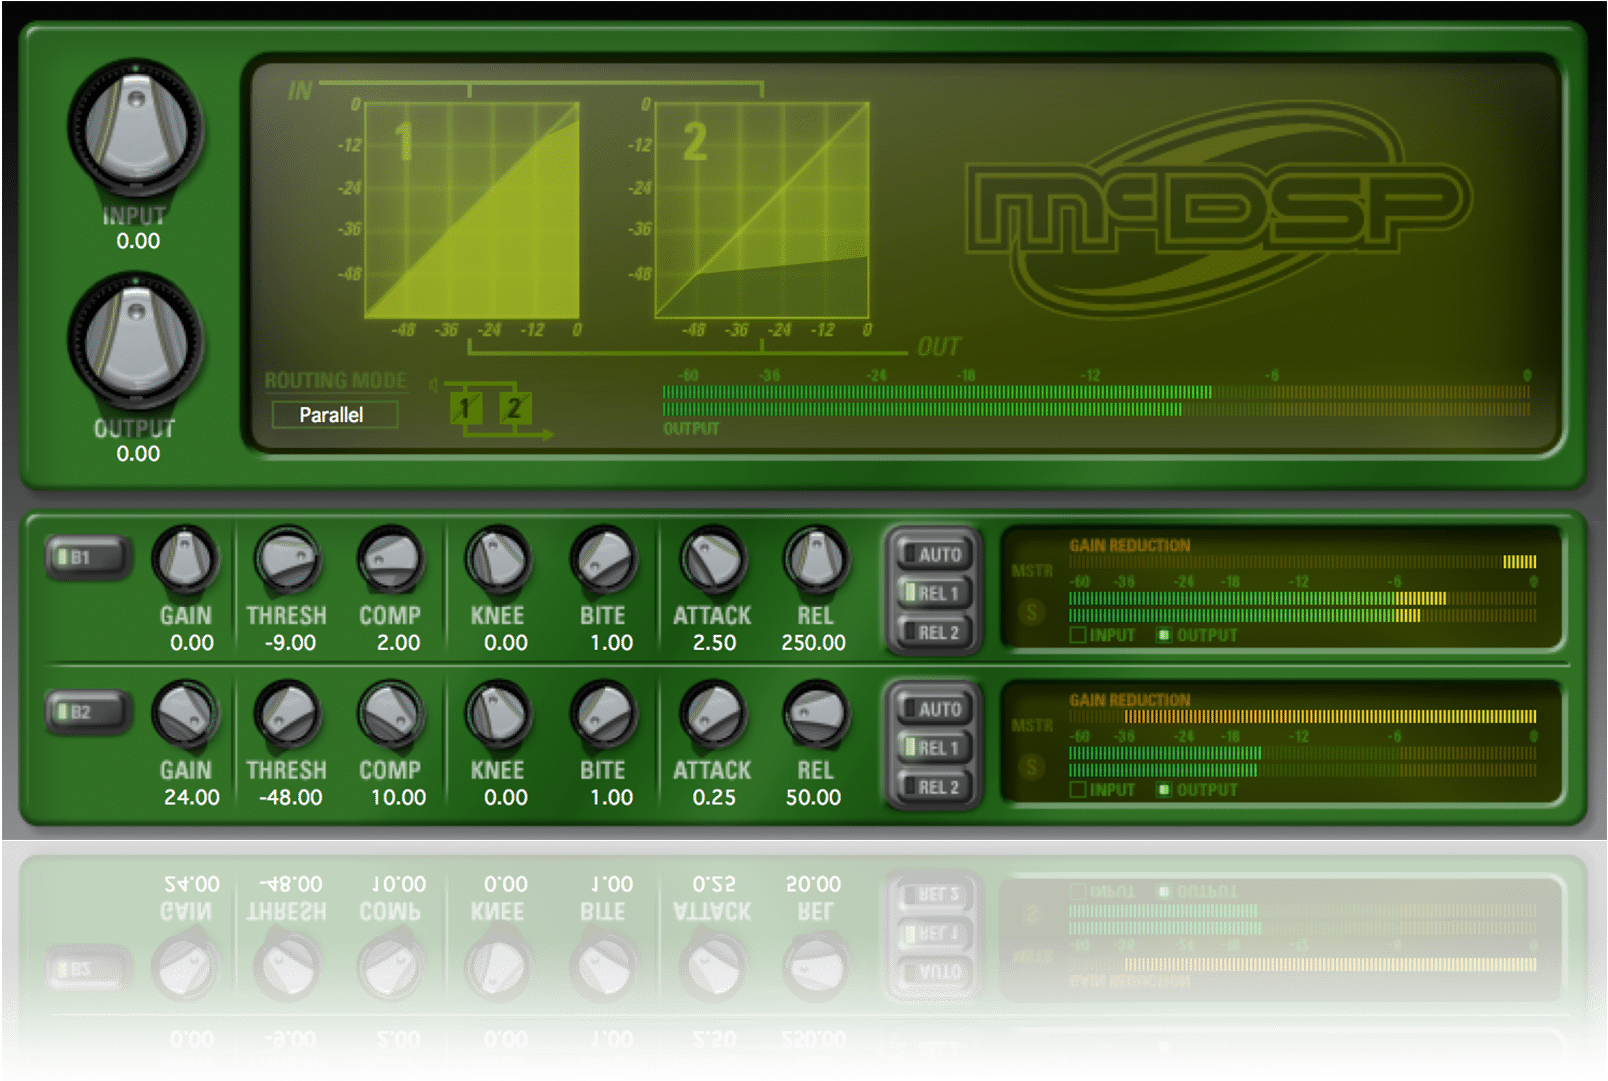Viewport: 1608px width, 1081px height.
Task: Click the OUTPUT gain knob
Action: tap(136, 341)
